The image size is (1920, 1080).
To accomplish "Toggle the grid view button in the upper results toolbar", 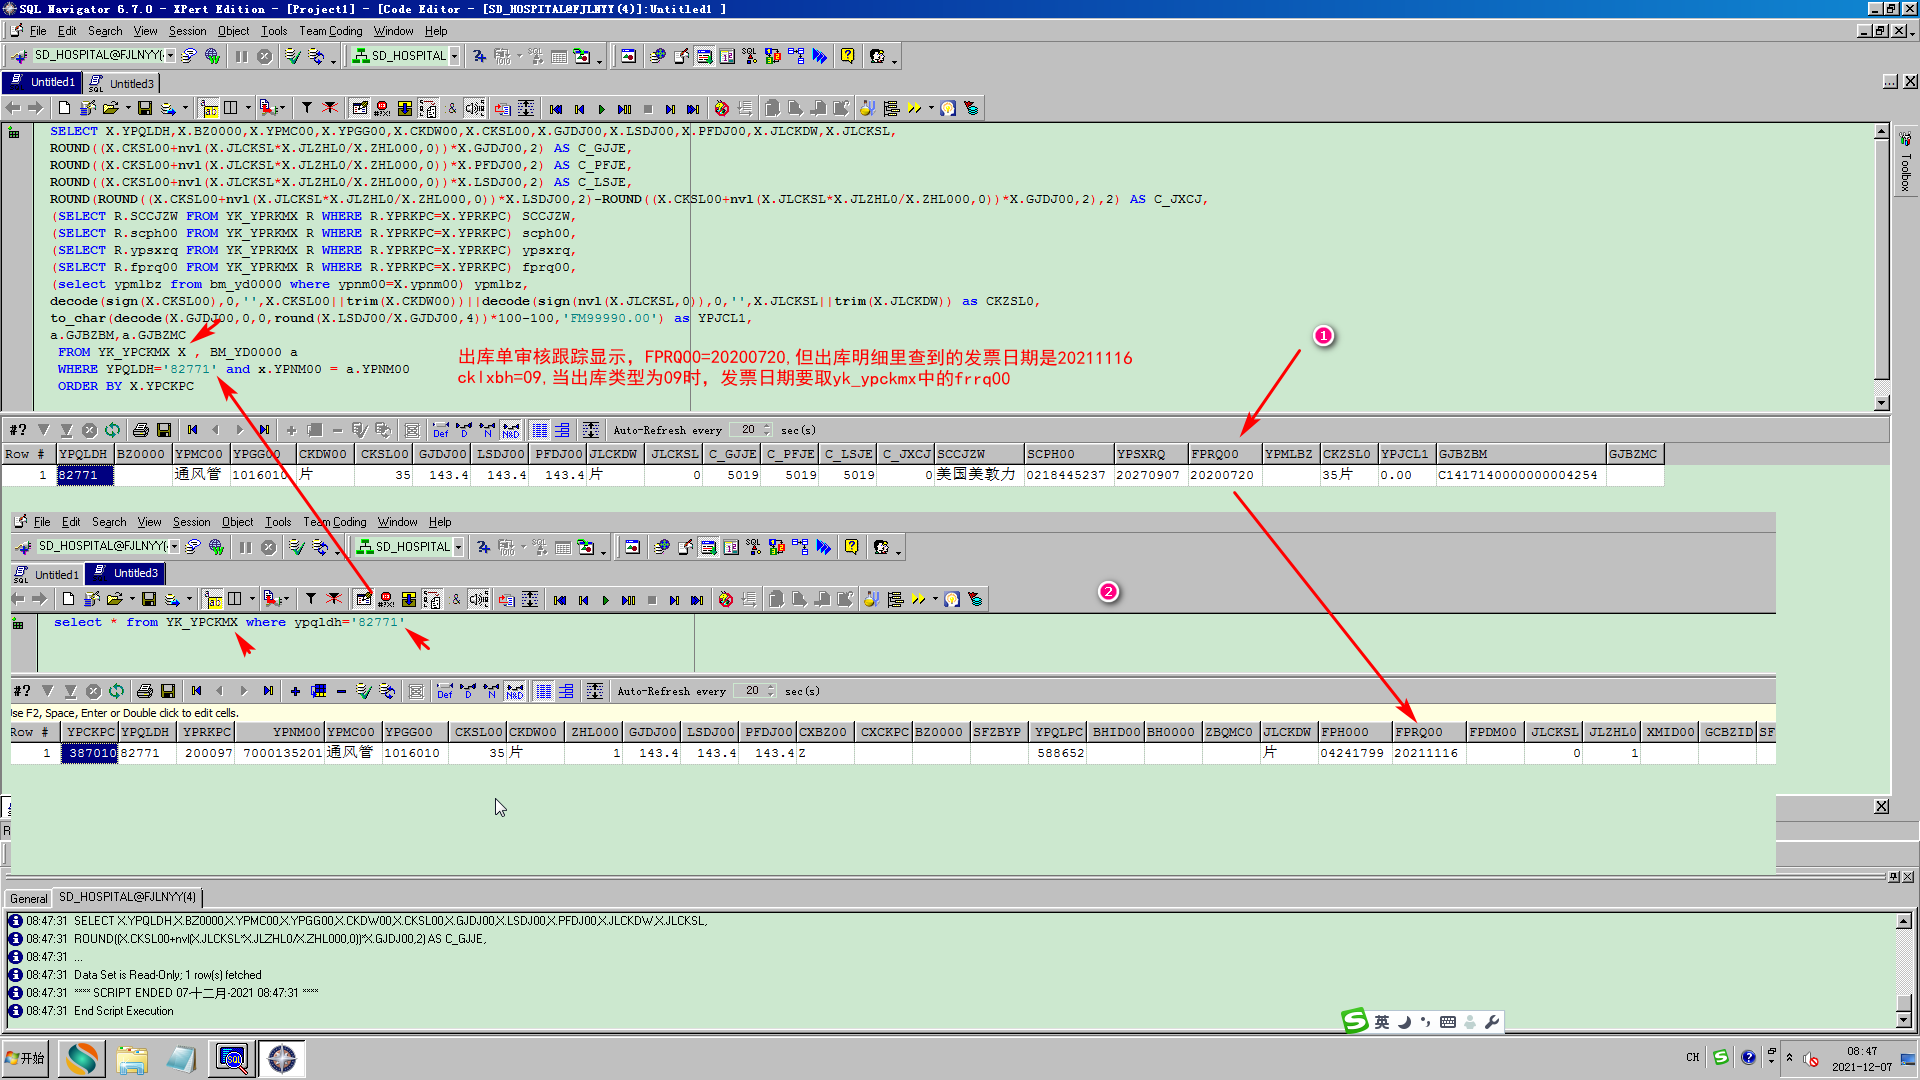I will click(x=540, y=430).
